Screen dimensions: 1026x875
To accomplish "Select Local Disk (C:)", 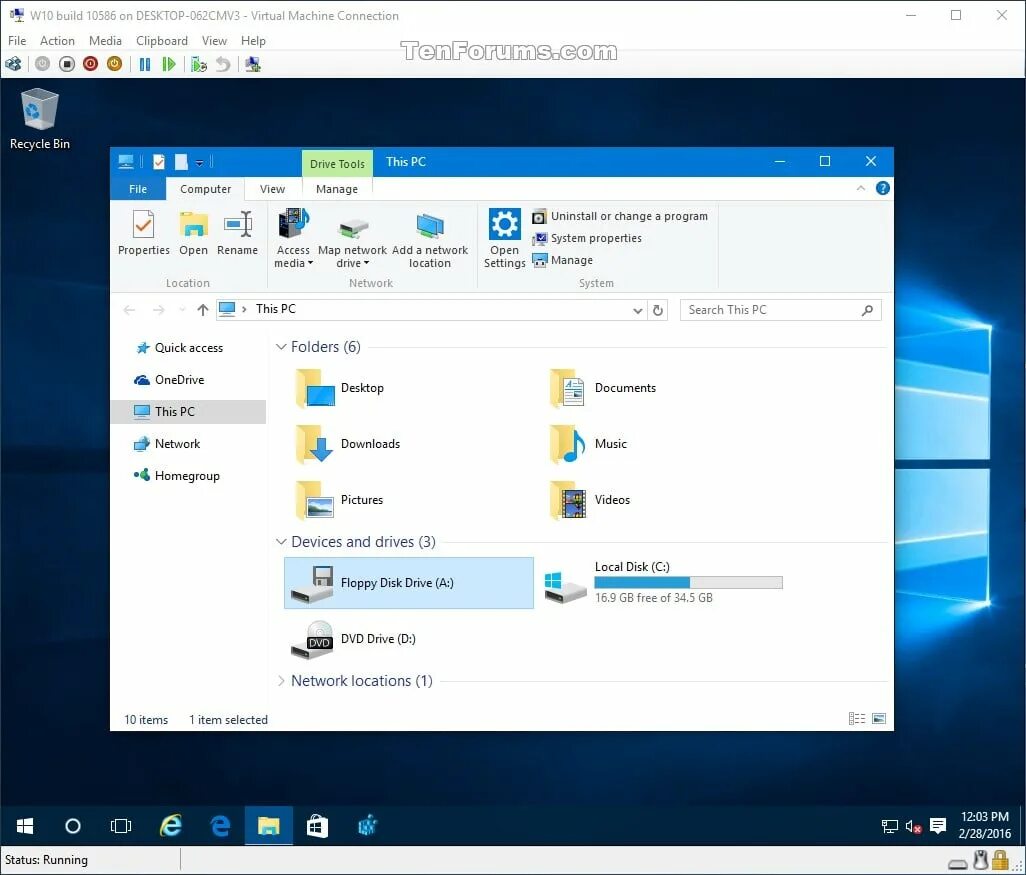I will [663, 583].
